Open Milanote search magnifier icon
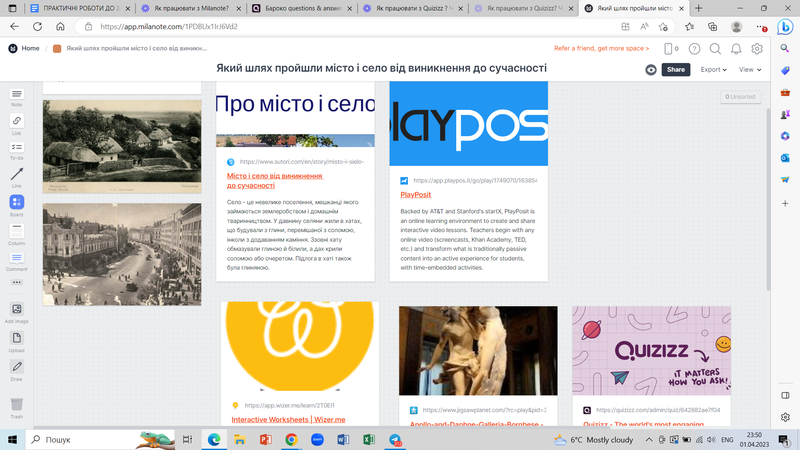The image size is (800, 450). 715,48
